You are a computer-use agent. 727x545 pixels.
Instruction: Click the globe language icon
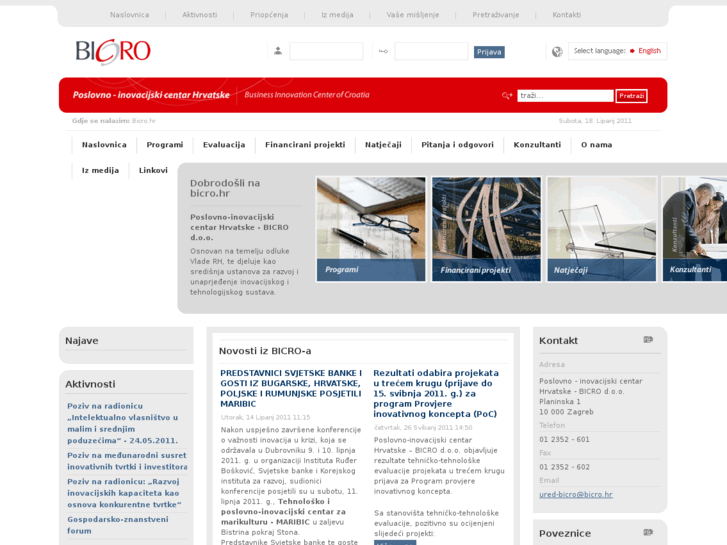coord(557,51)
